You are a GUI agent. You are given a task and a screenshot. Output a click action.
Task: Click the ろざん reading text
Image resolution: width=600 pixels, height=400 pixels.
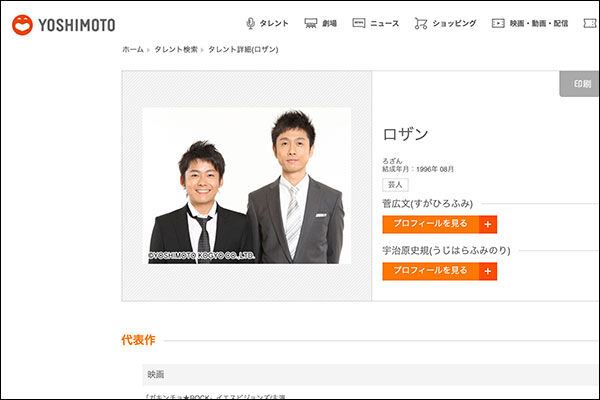pyautogui.click(x=392, y=161)
